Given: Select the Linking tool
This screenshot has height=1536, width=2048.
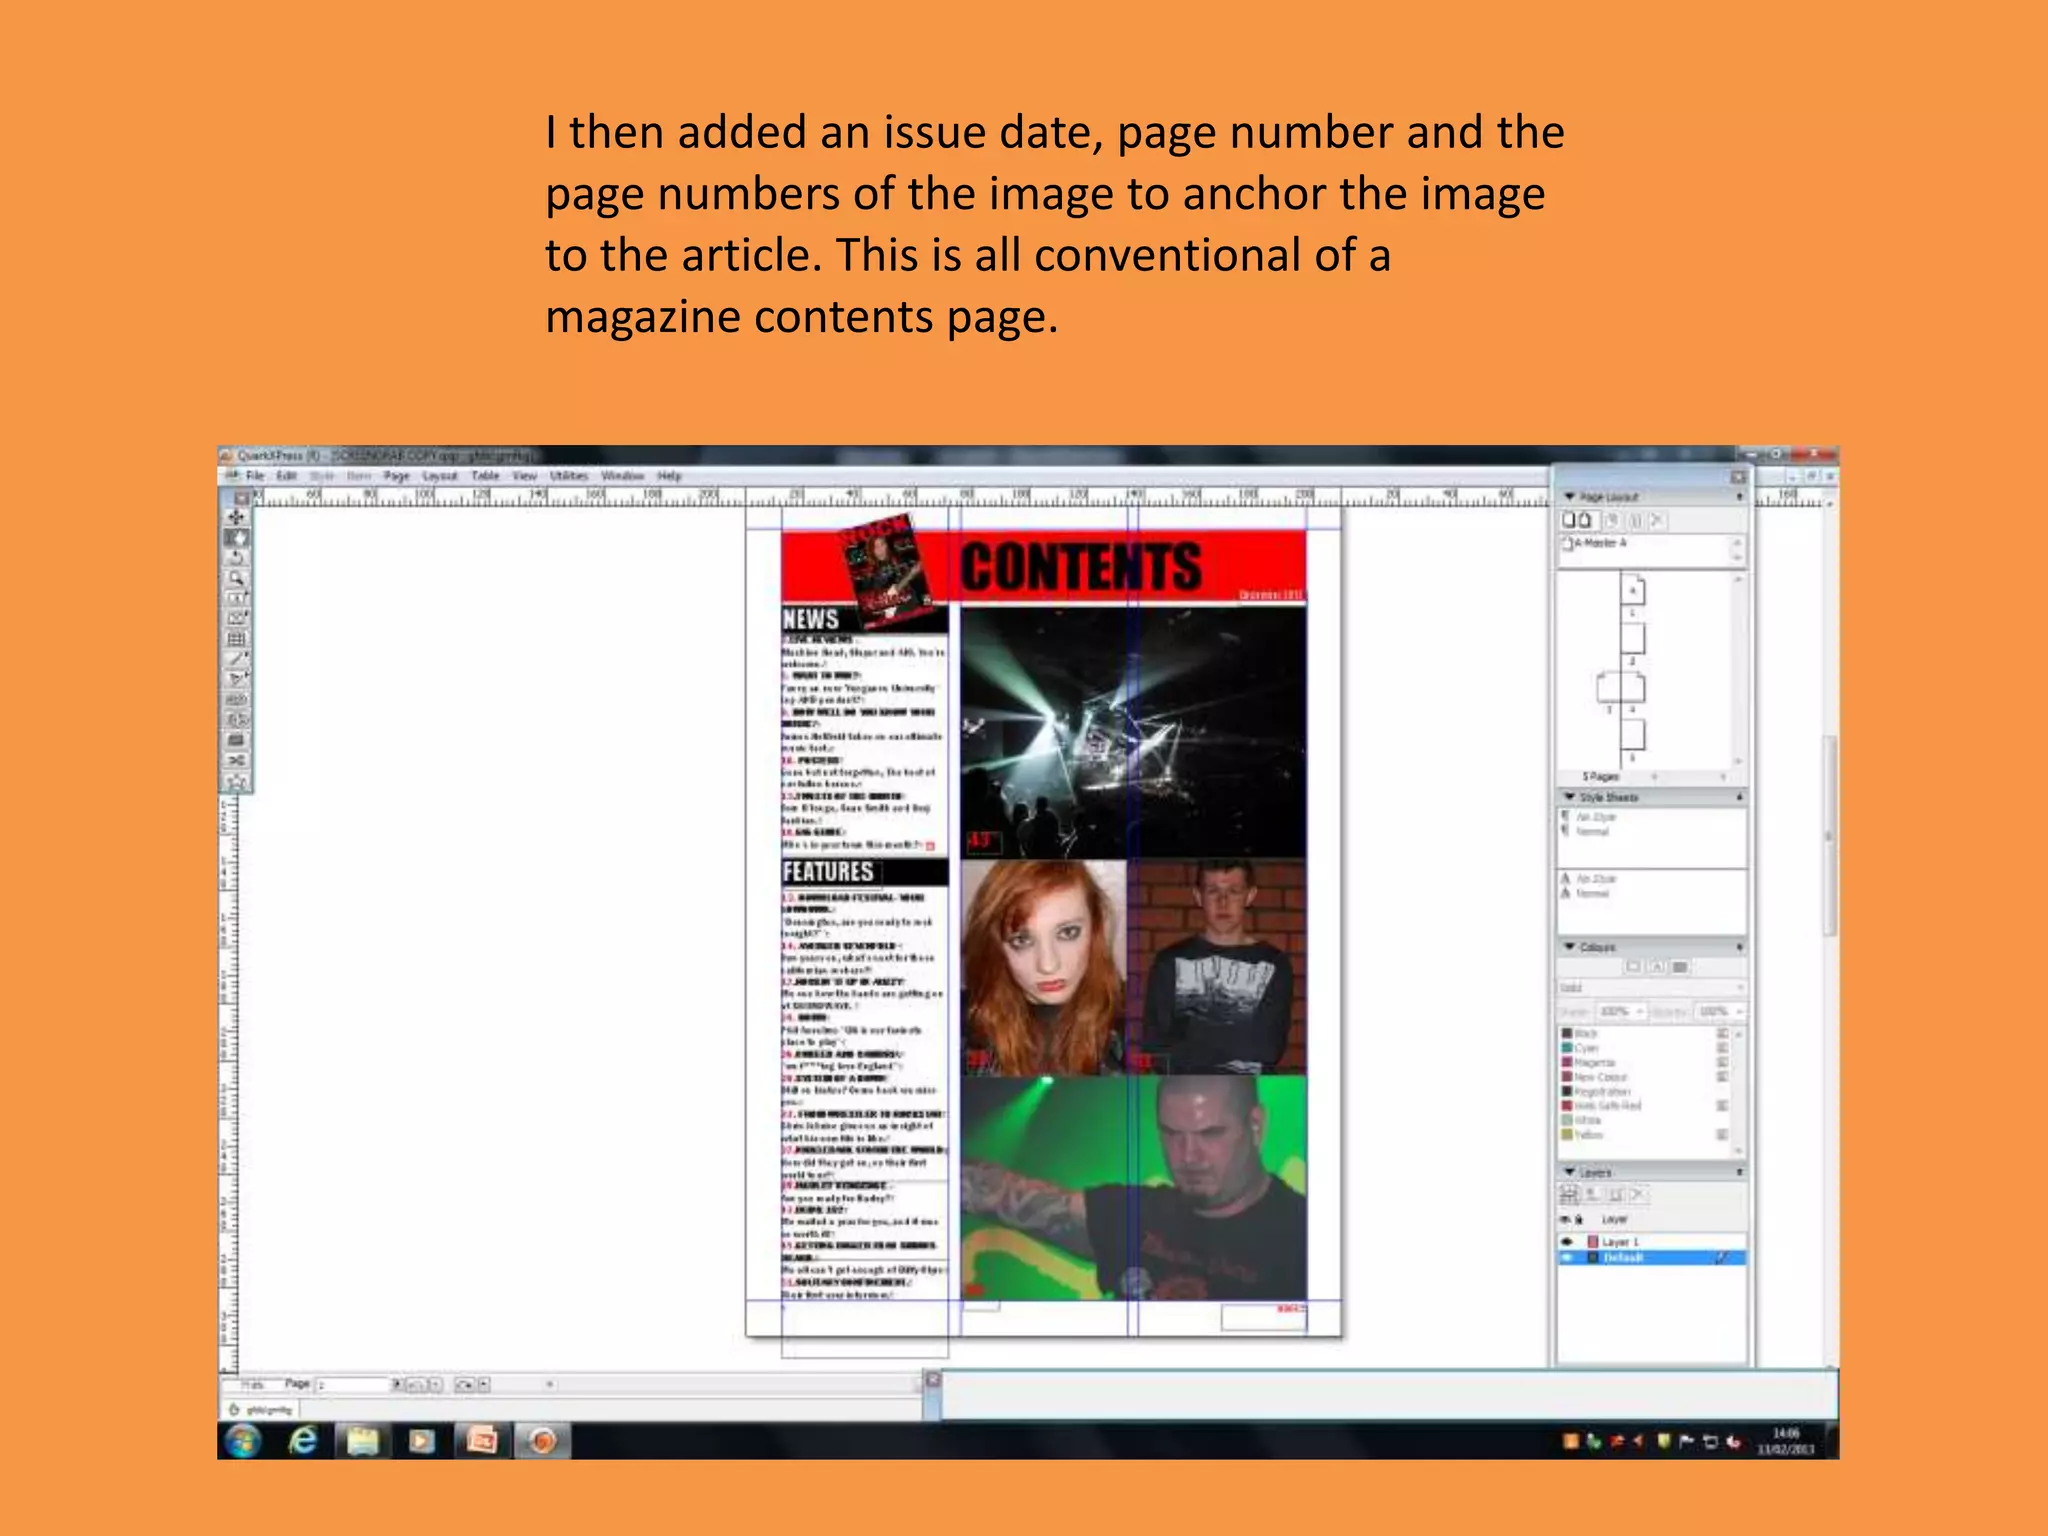Looking at the screenshot, I should (x=237, y=700).
